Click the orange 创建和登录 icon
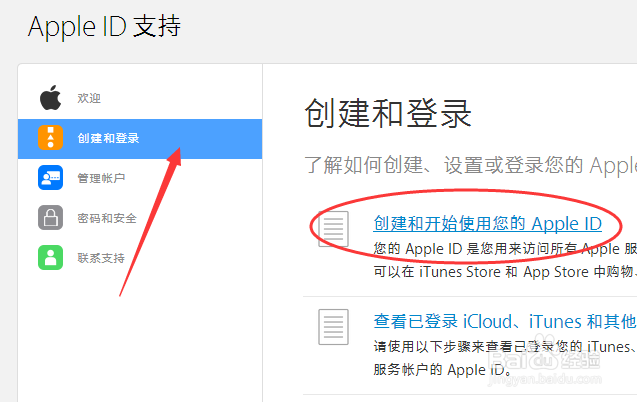637x402 pixels. click(x=50, y=138)
